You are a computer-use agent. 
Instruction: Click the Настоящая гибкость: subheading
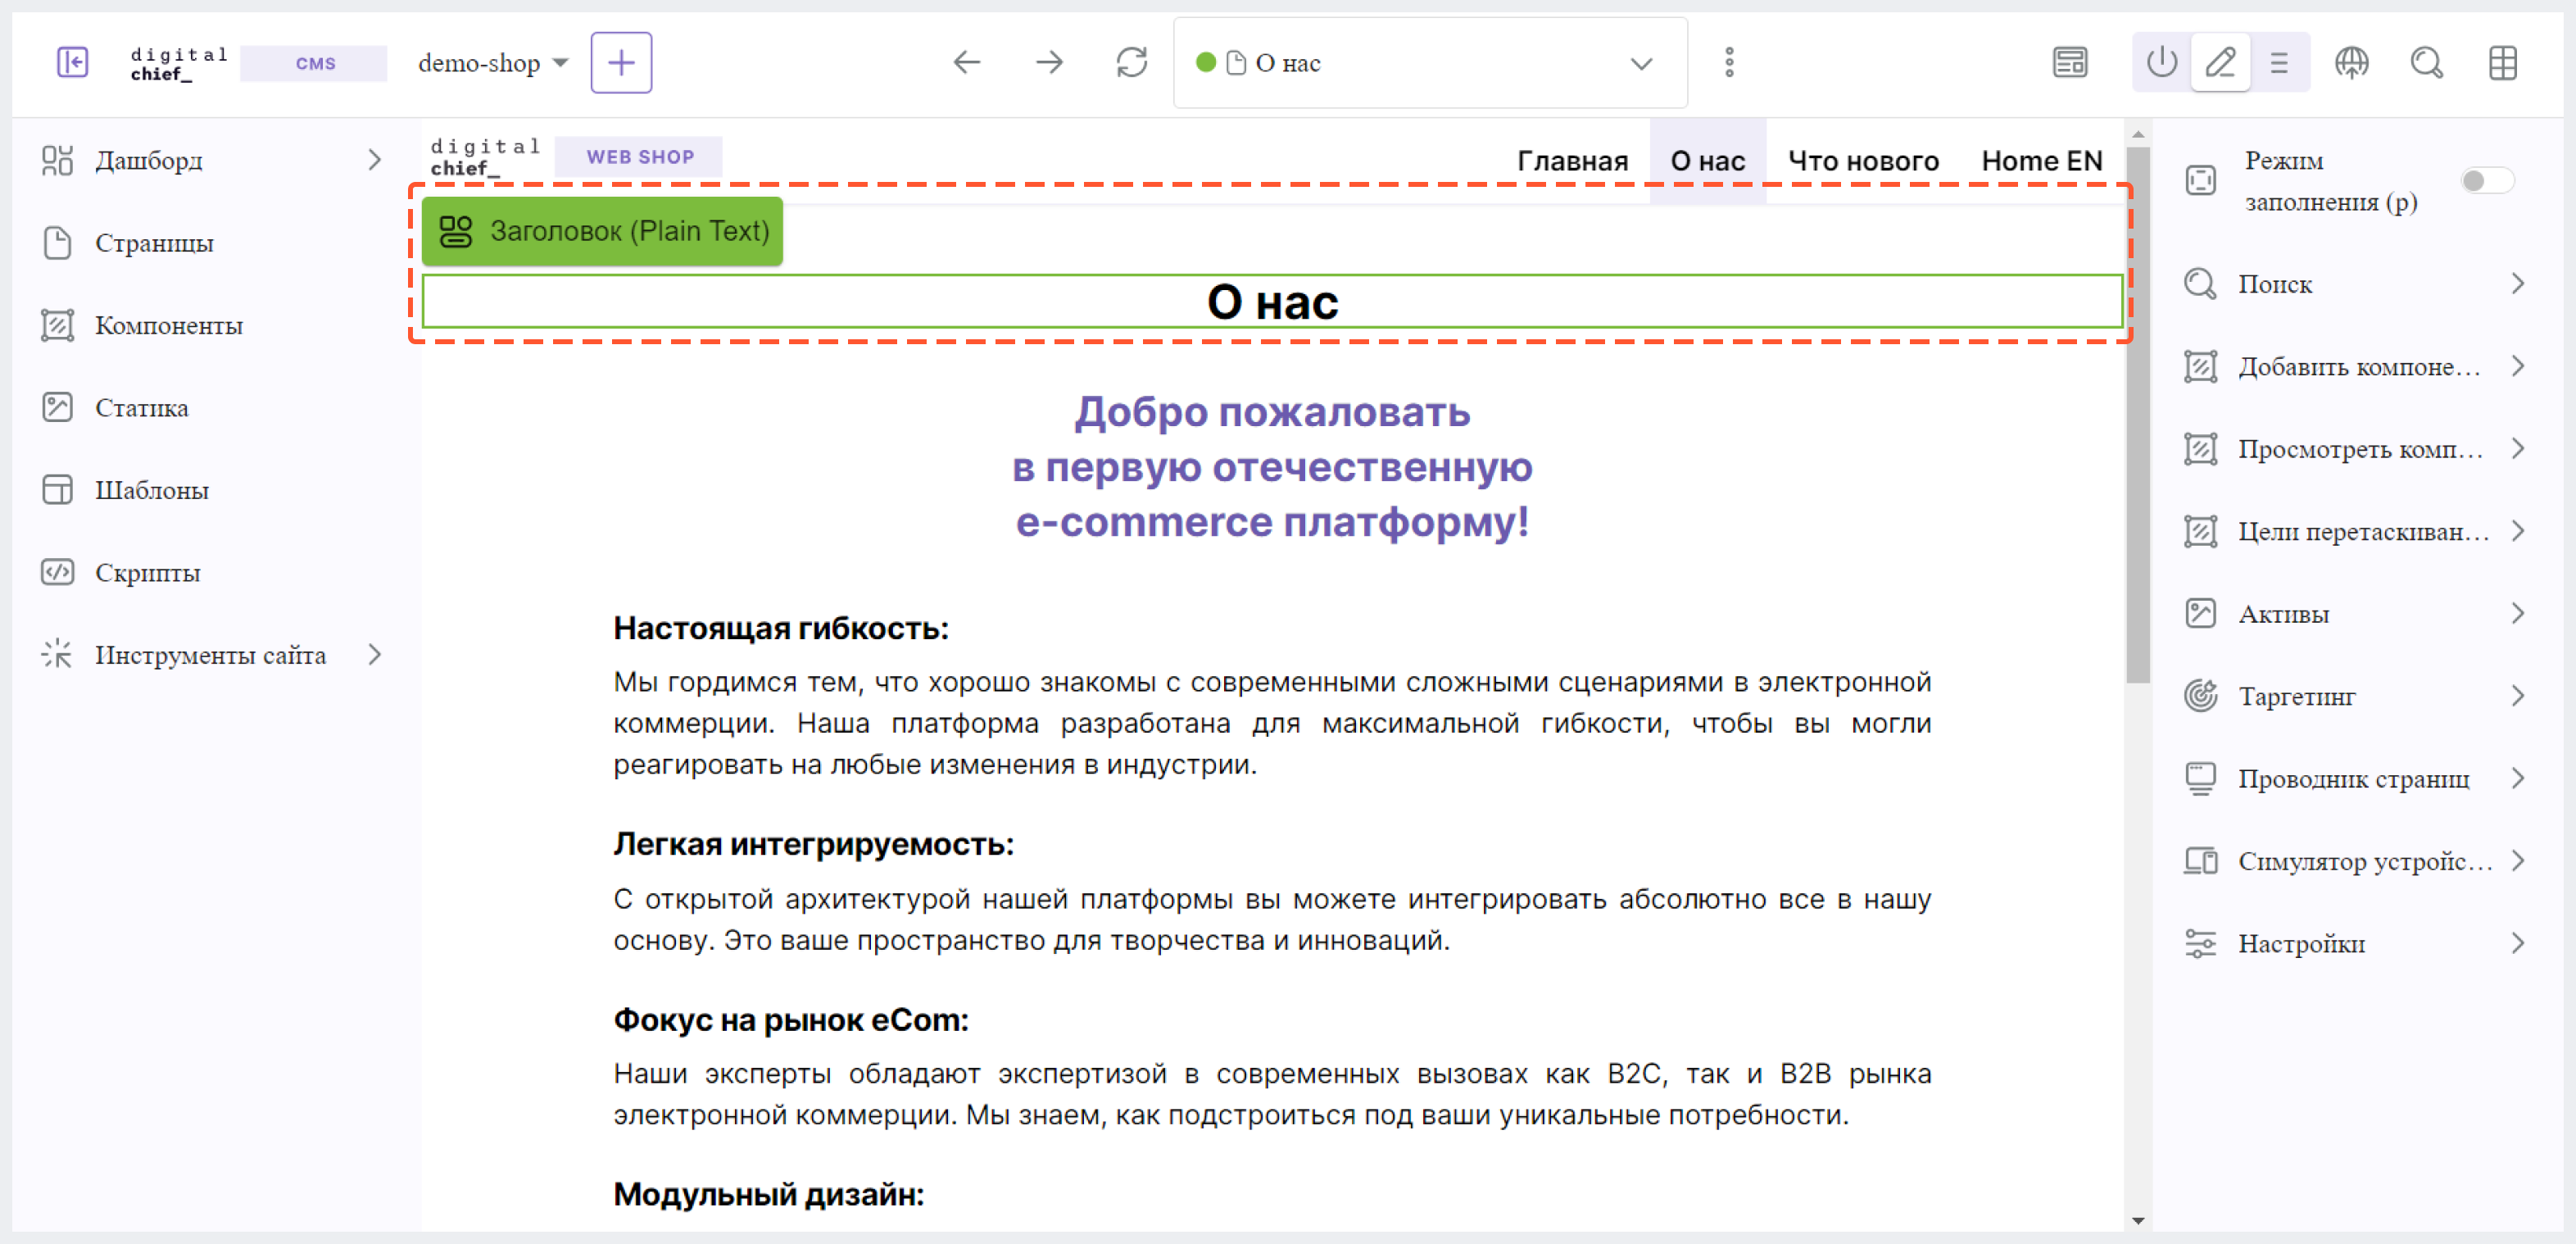click(780, 628)
